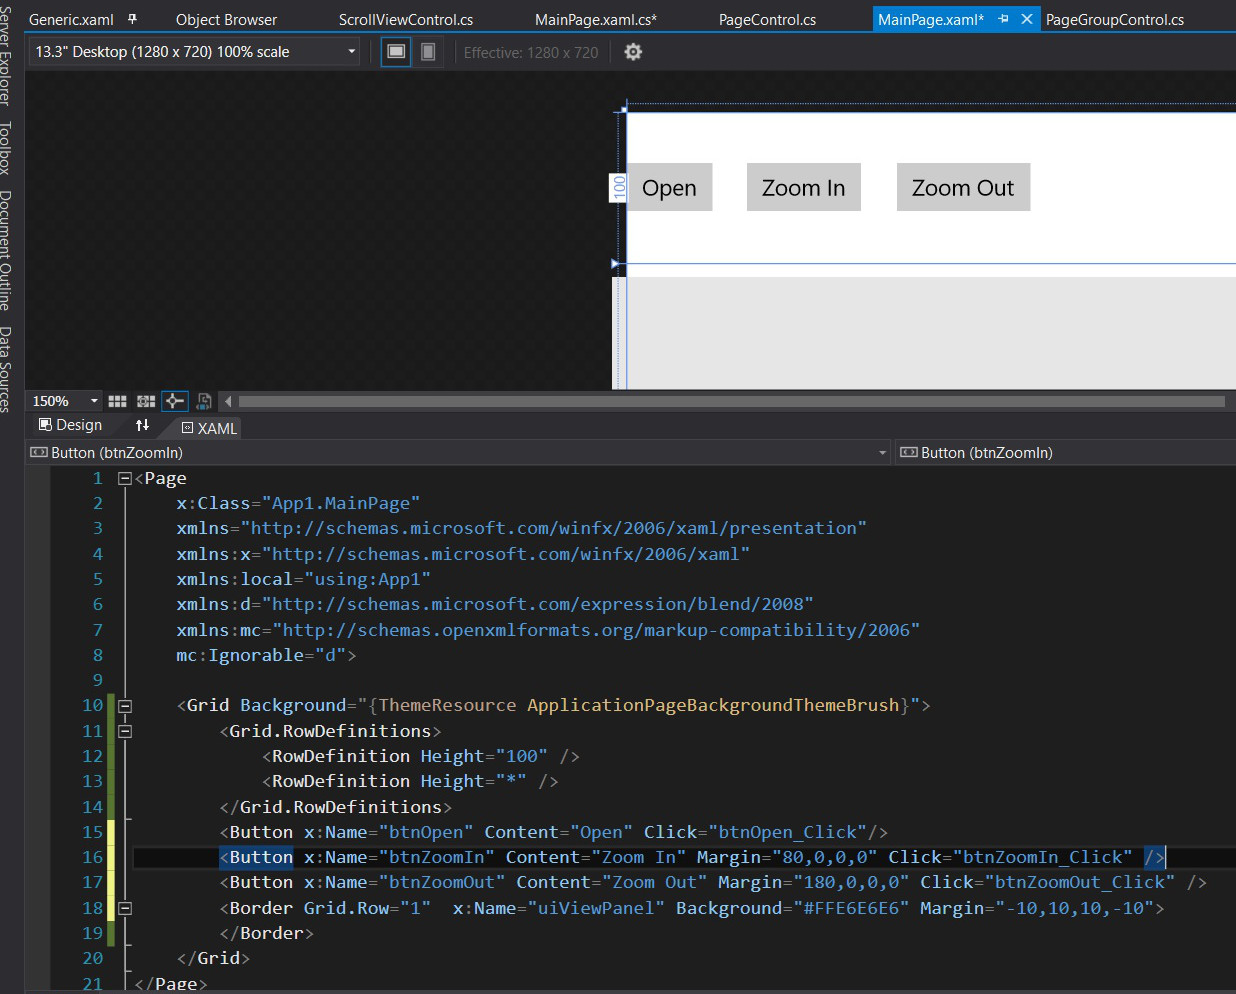
Task: Open the 150% zoom level dropdown
Action: (94, 401)
